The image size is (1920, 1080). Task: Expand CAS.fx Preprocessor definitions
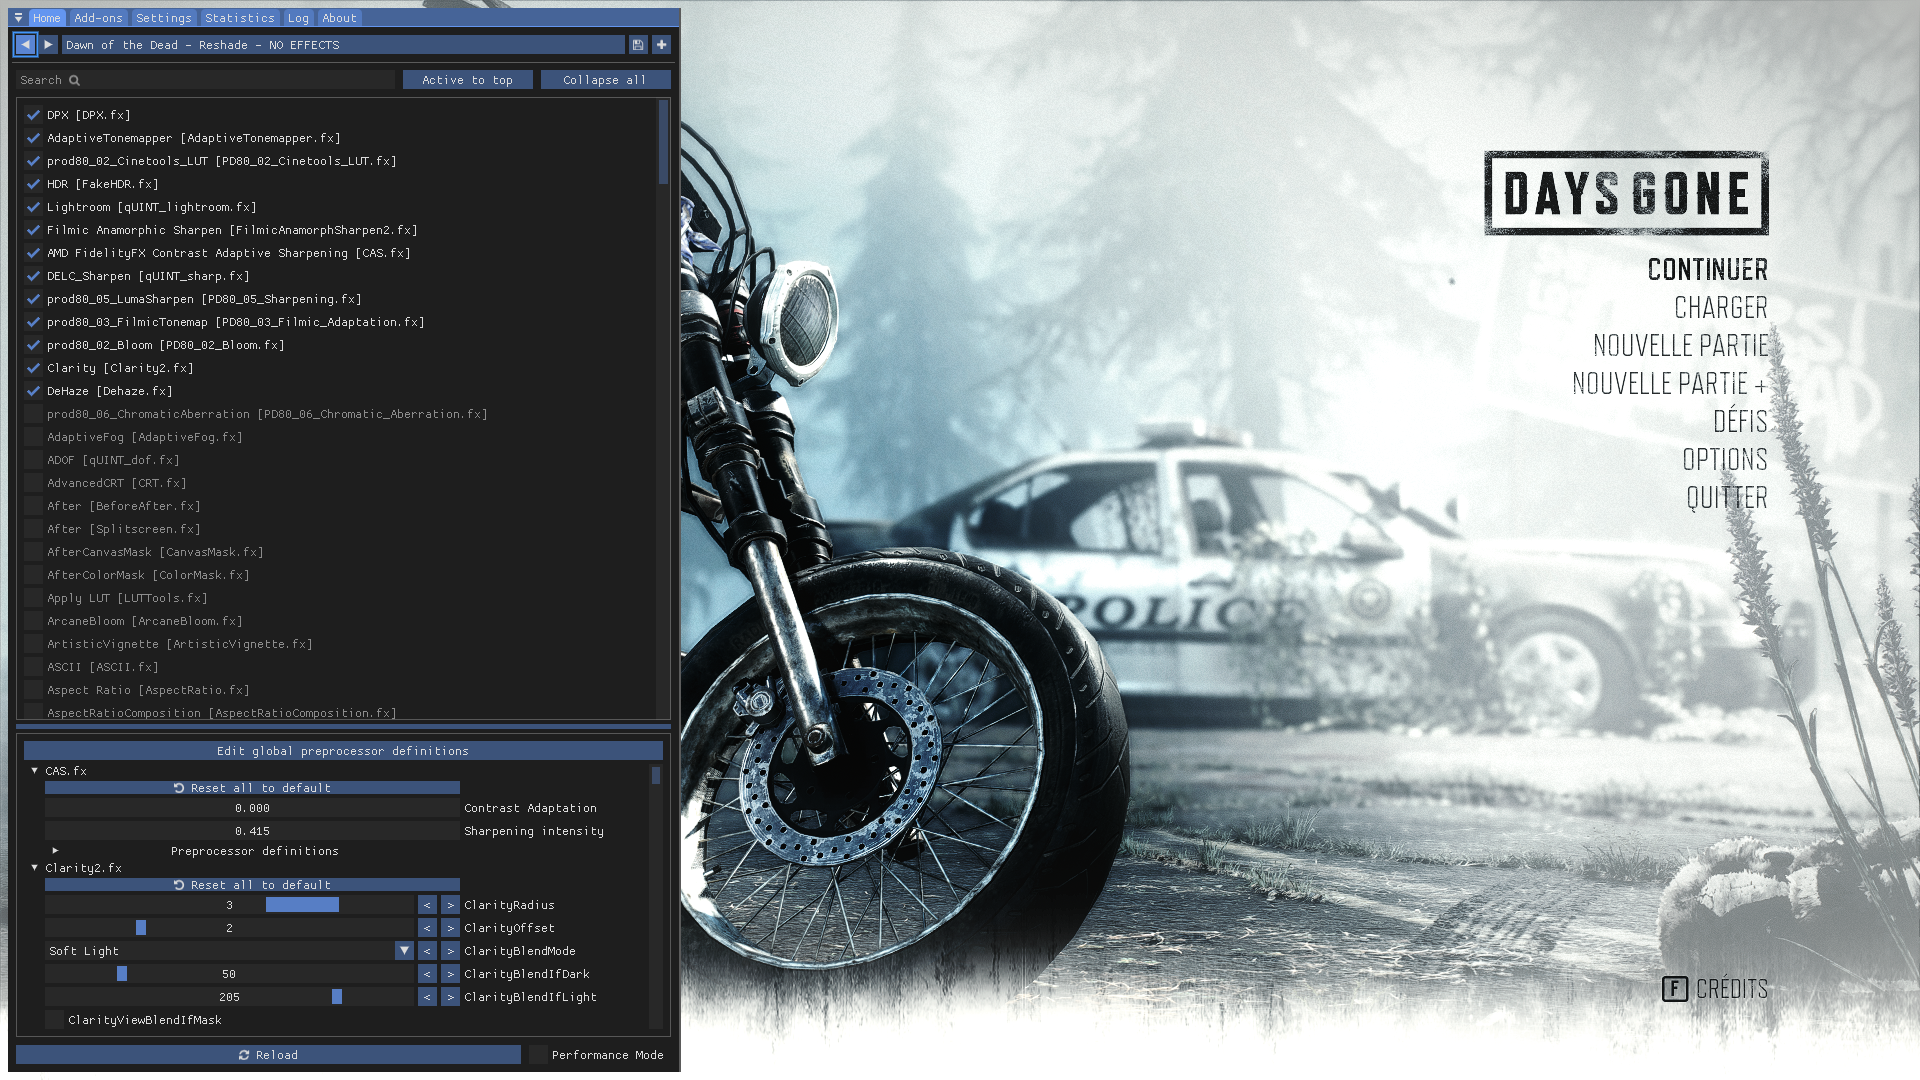point(55,851)
